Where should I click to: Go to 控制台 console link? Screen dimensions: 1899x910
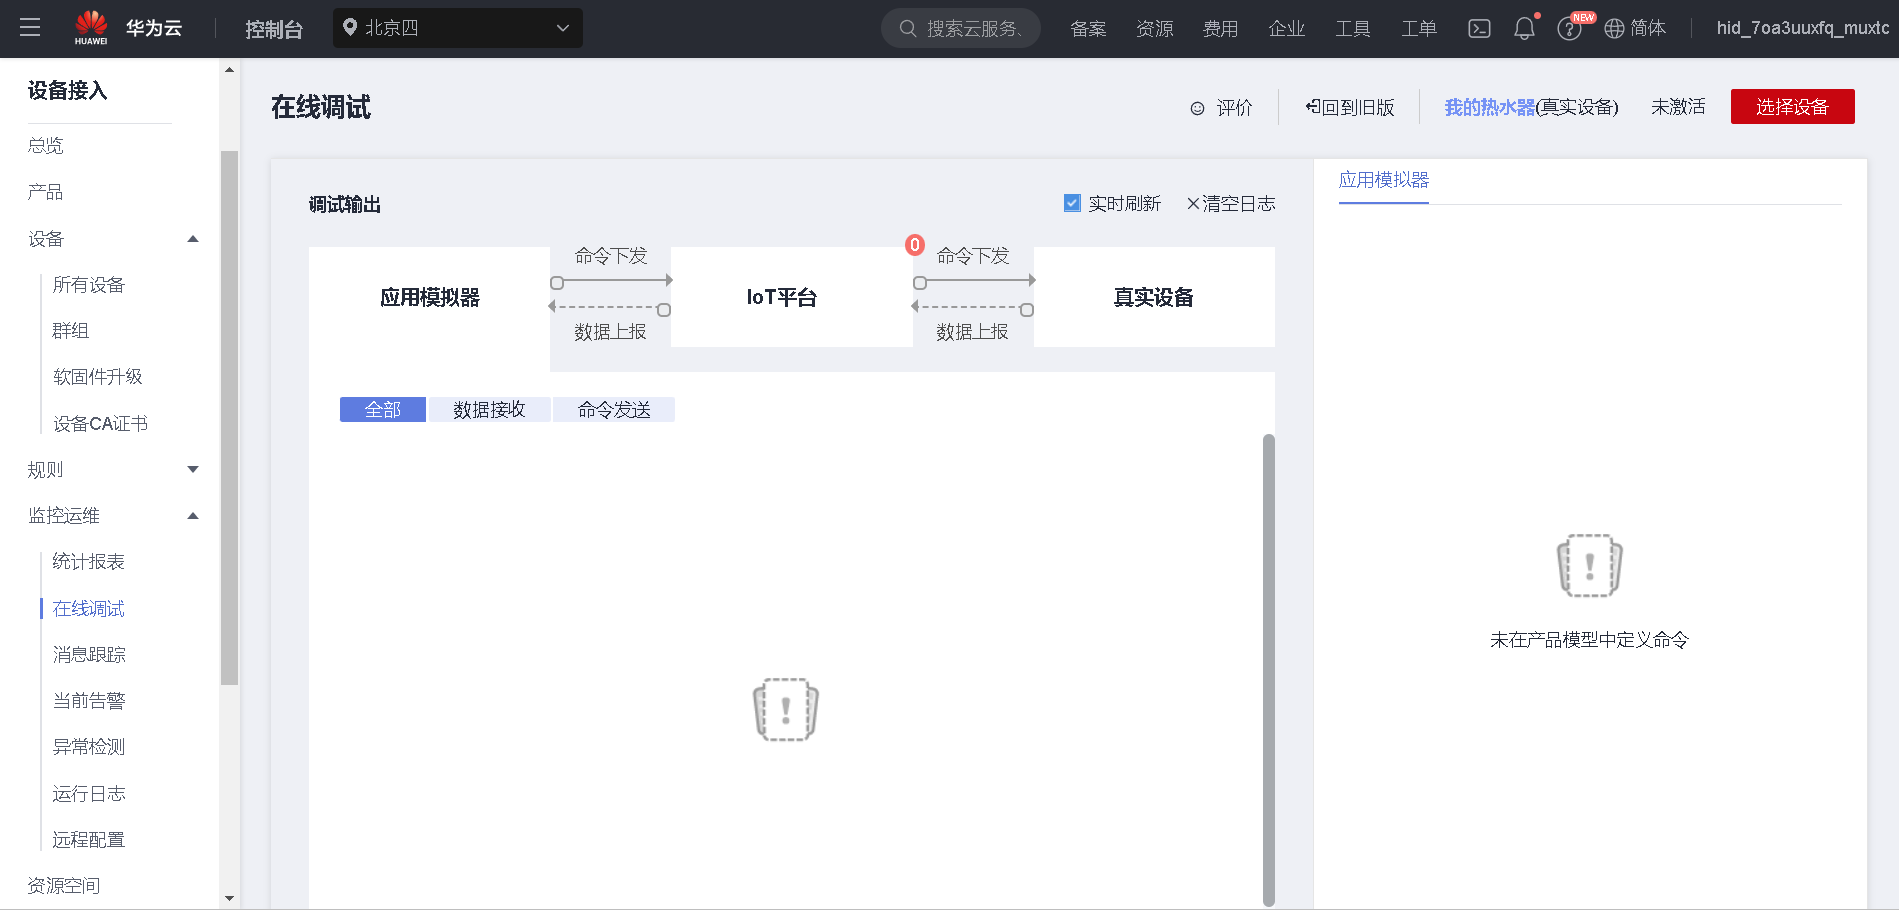coord(274,29)
